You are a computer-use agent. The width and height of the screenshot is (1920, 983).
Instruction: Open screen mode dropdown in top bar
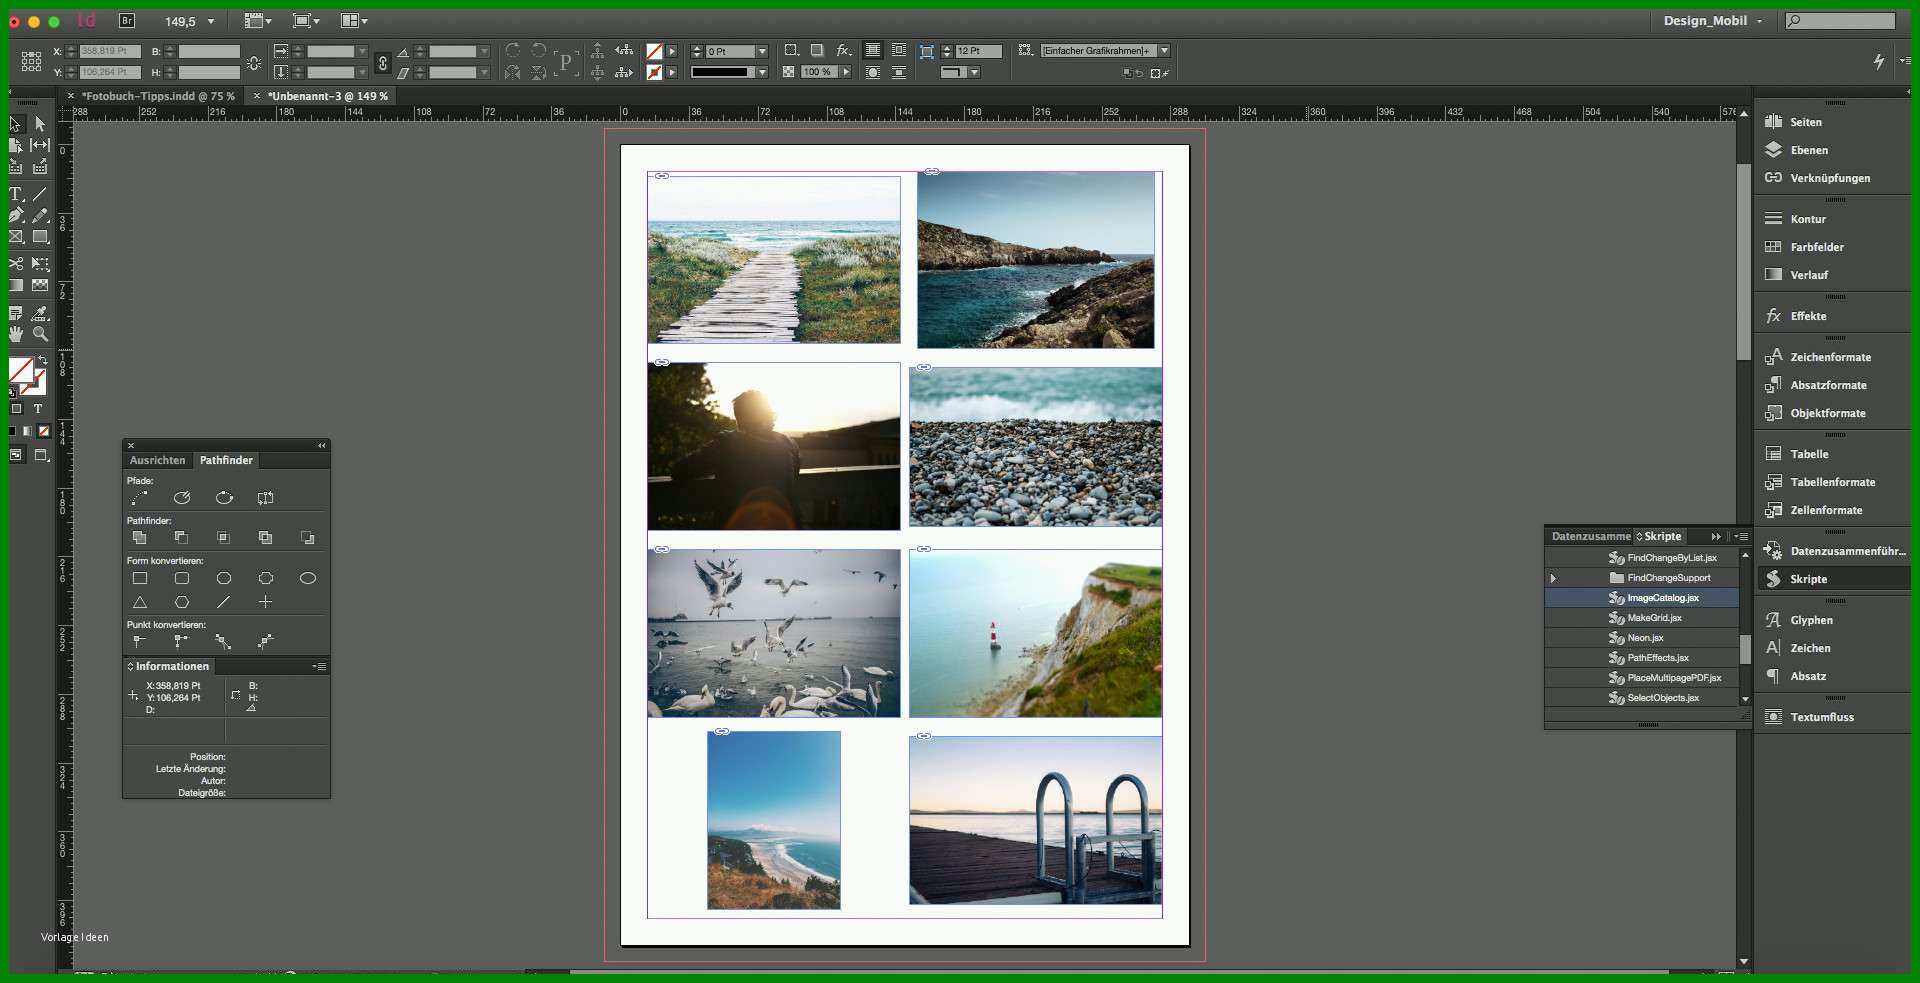306,20
